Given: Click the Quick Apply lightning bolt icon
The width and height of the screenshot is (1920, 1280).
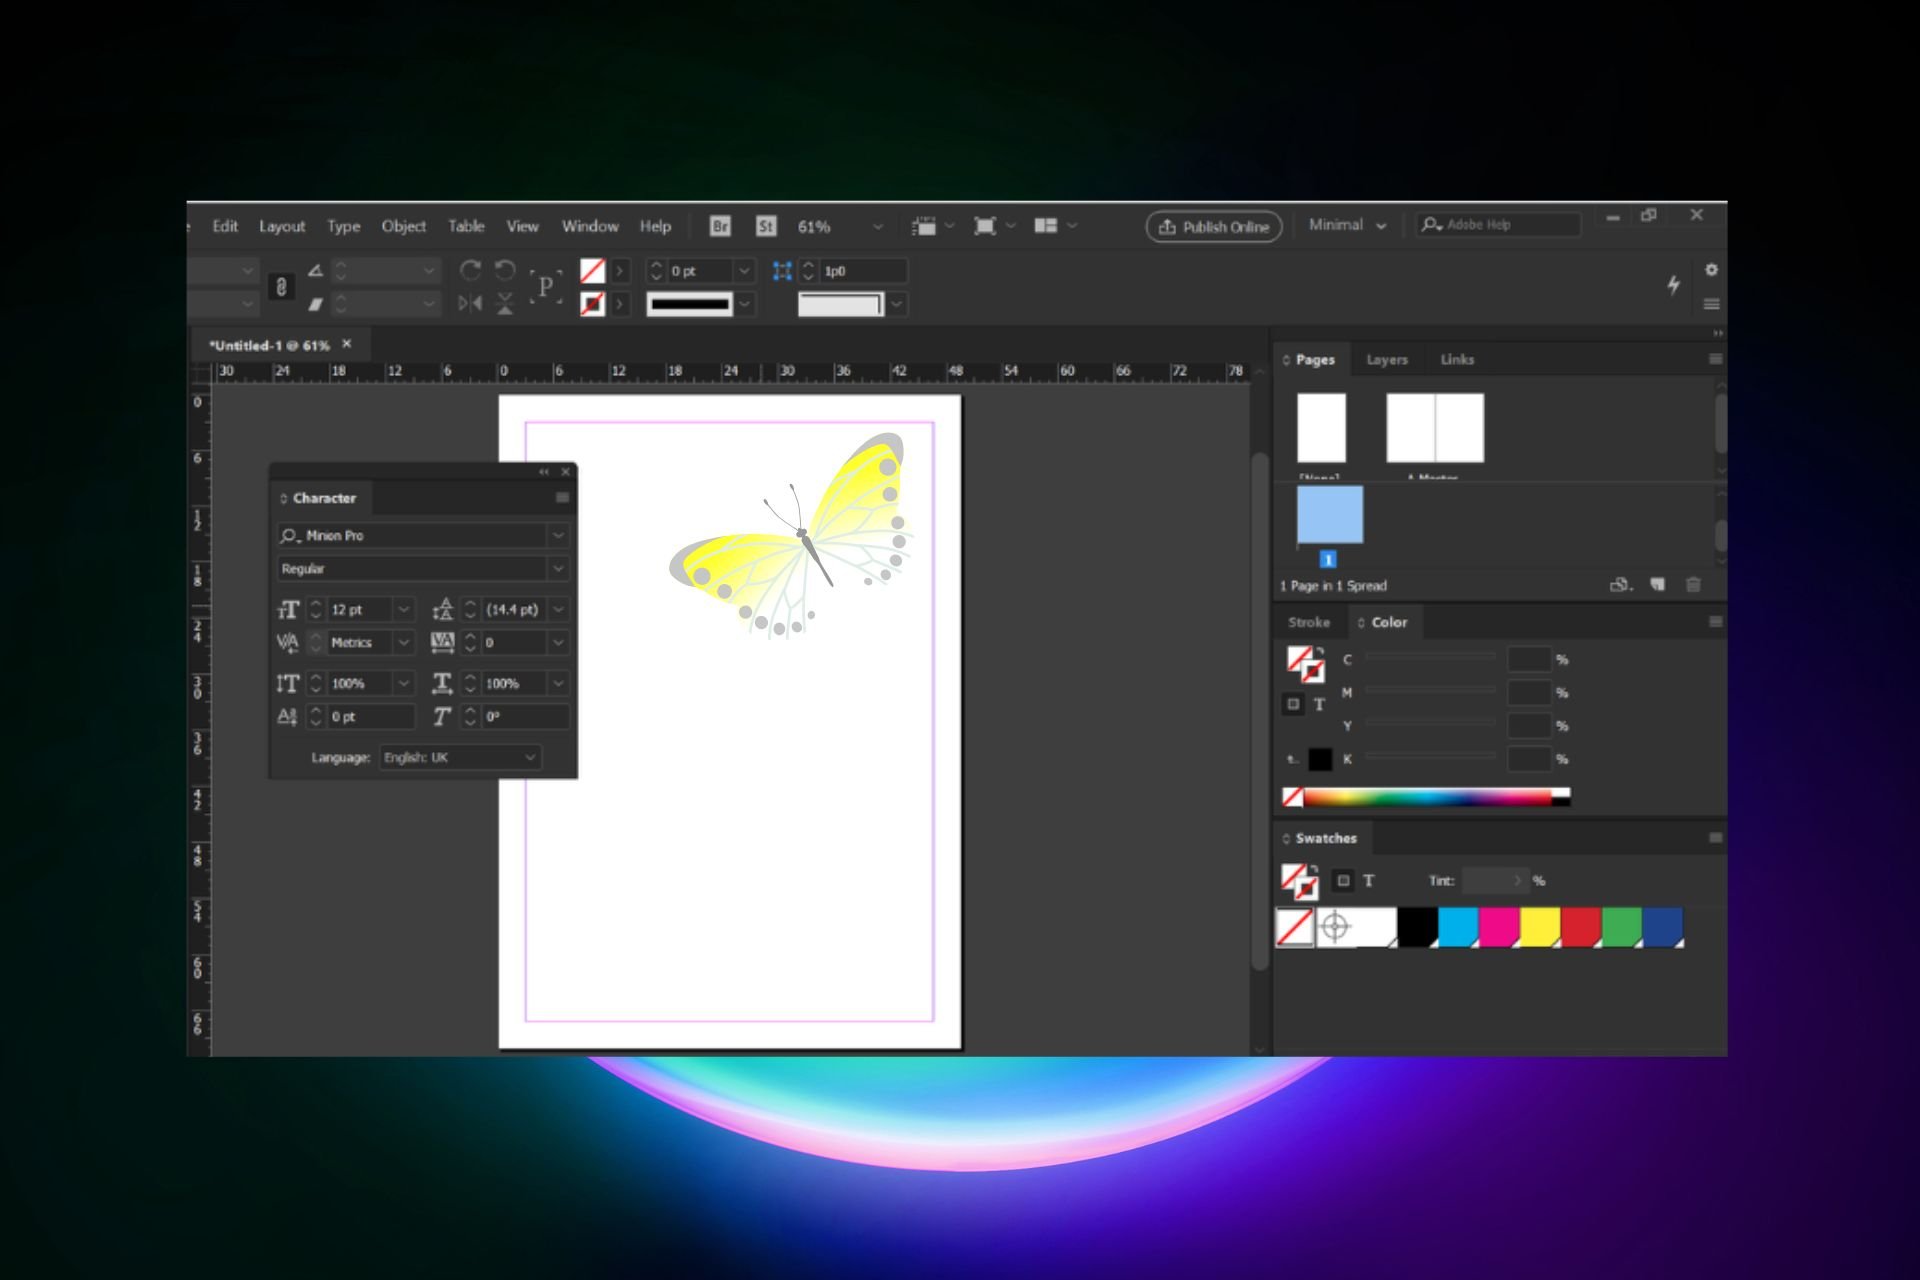Looking at the screenshot, I should click(x=1674, y=285).
